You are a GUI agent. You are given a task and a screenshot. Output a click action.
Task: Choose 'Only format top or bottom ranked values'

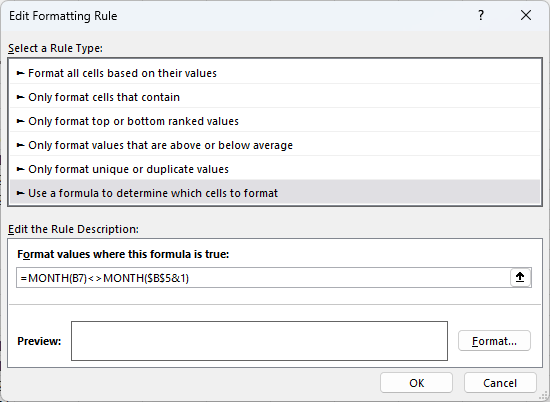tap(275, 121)
